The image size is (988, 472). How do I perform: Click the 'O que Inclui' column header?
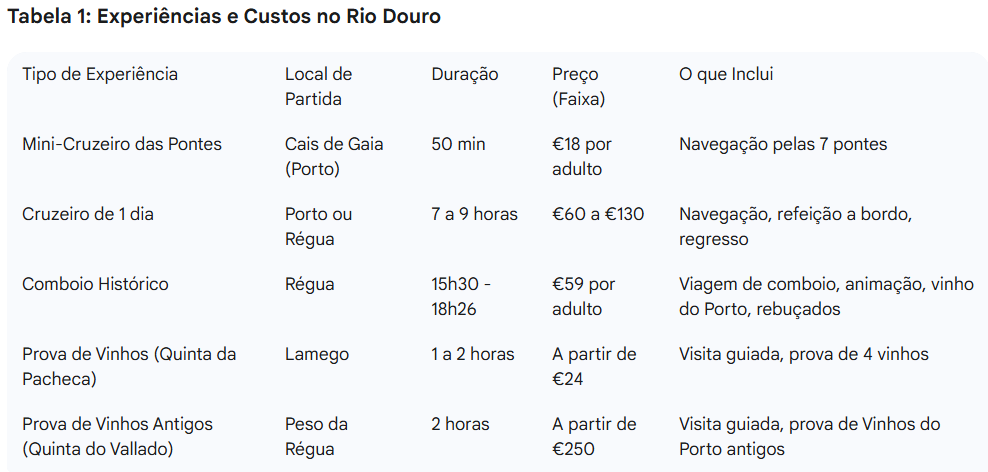tap(726, 74)
